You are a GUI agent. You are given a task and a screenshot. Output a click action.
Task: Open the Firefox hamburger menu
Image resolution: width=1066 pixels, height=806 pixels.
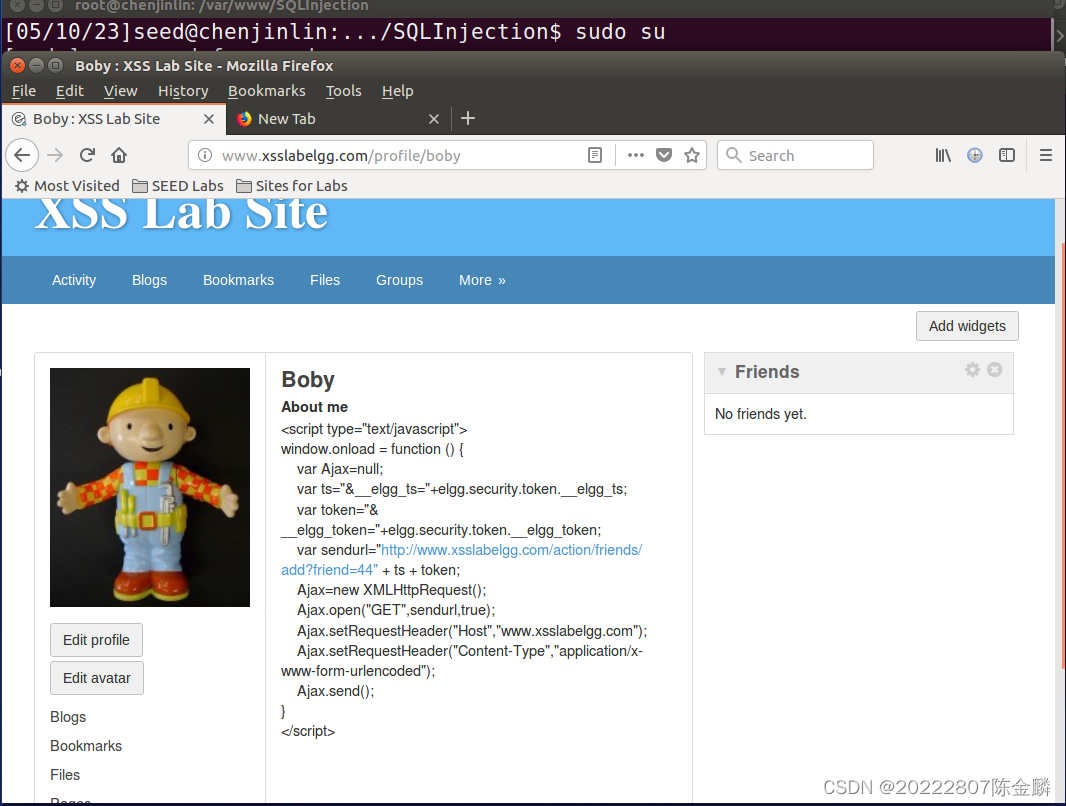[1046, 156]
